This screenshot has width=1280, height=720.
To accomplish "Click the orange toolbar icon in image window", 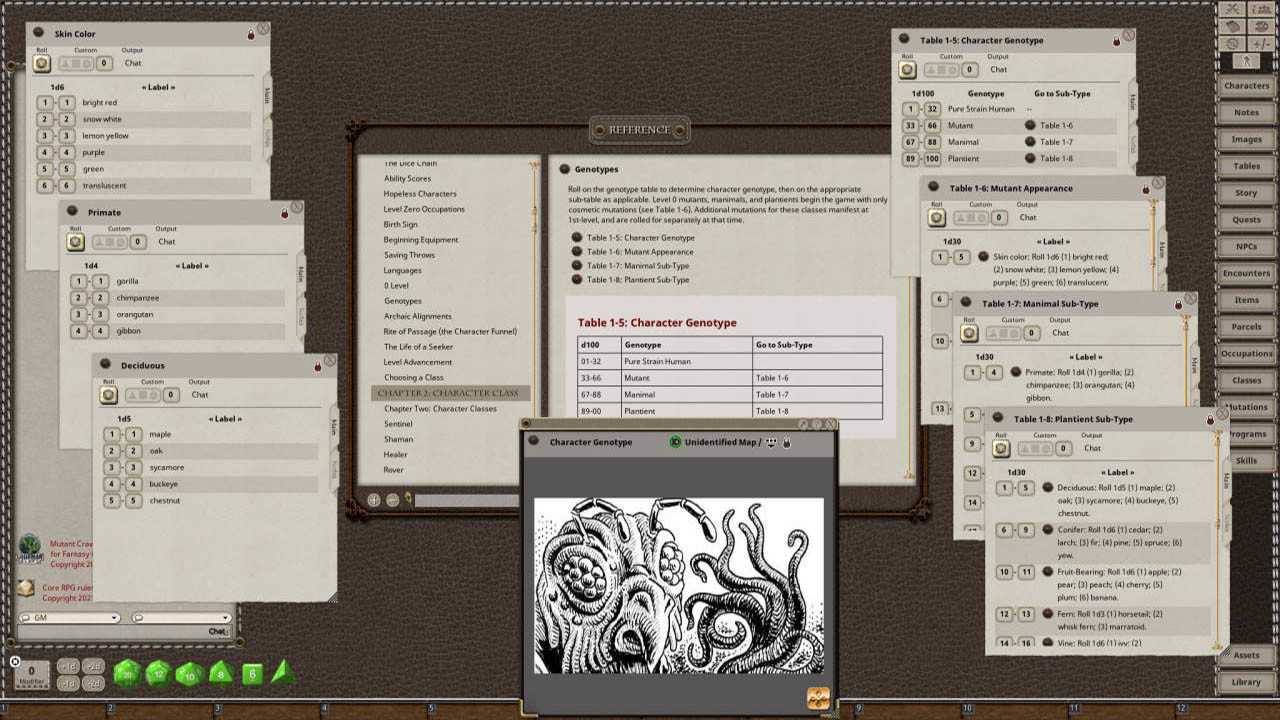I will [x=818, y=699].
